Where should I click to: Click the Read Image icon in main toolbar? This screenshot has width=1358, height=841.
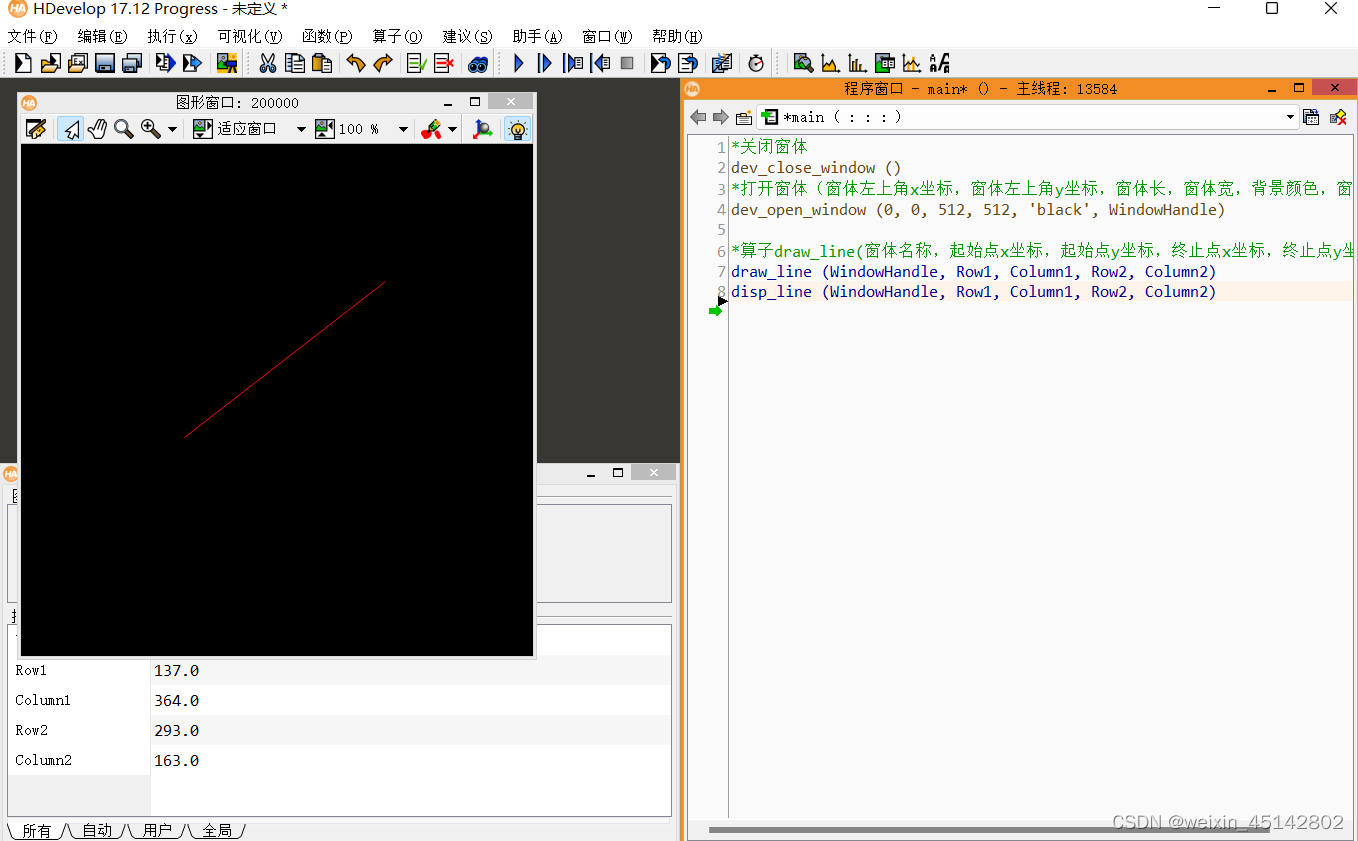coord(227,63)
